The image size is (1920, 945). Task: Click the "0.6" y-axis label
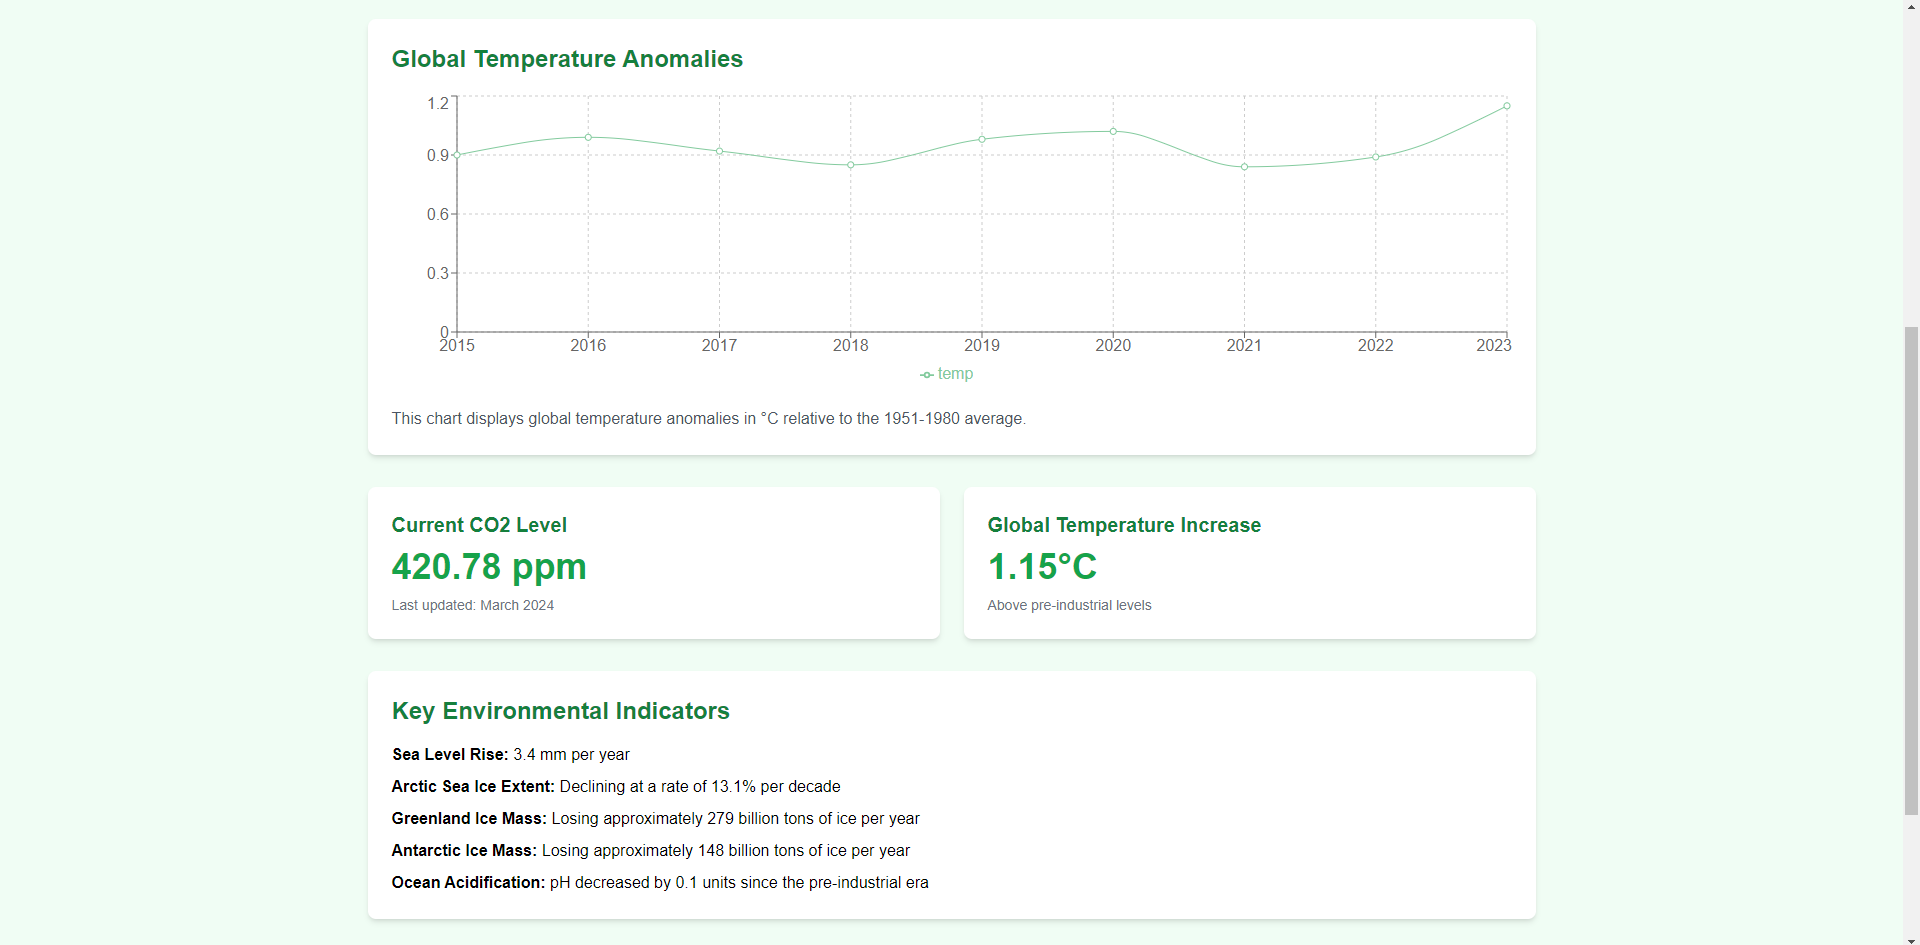438,214
